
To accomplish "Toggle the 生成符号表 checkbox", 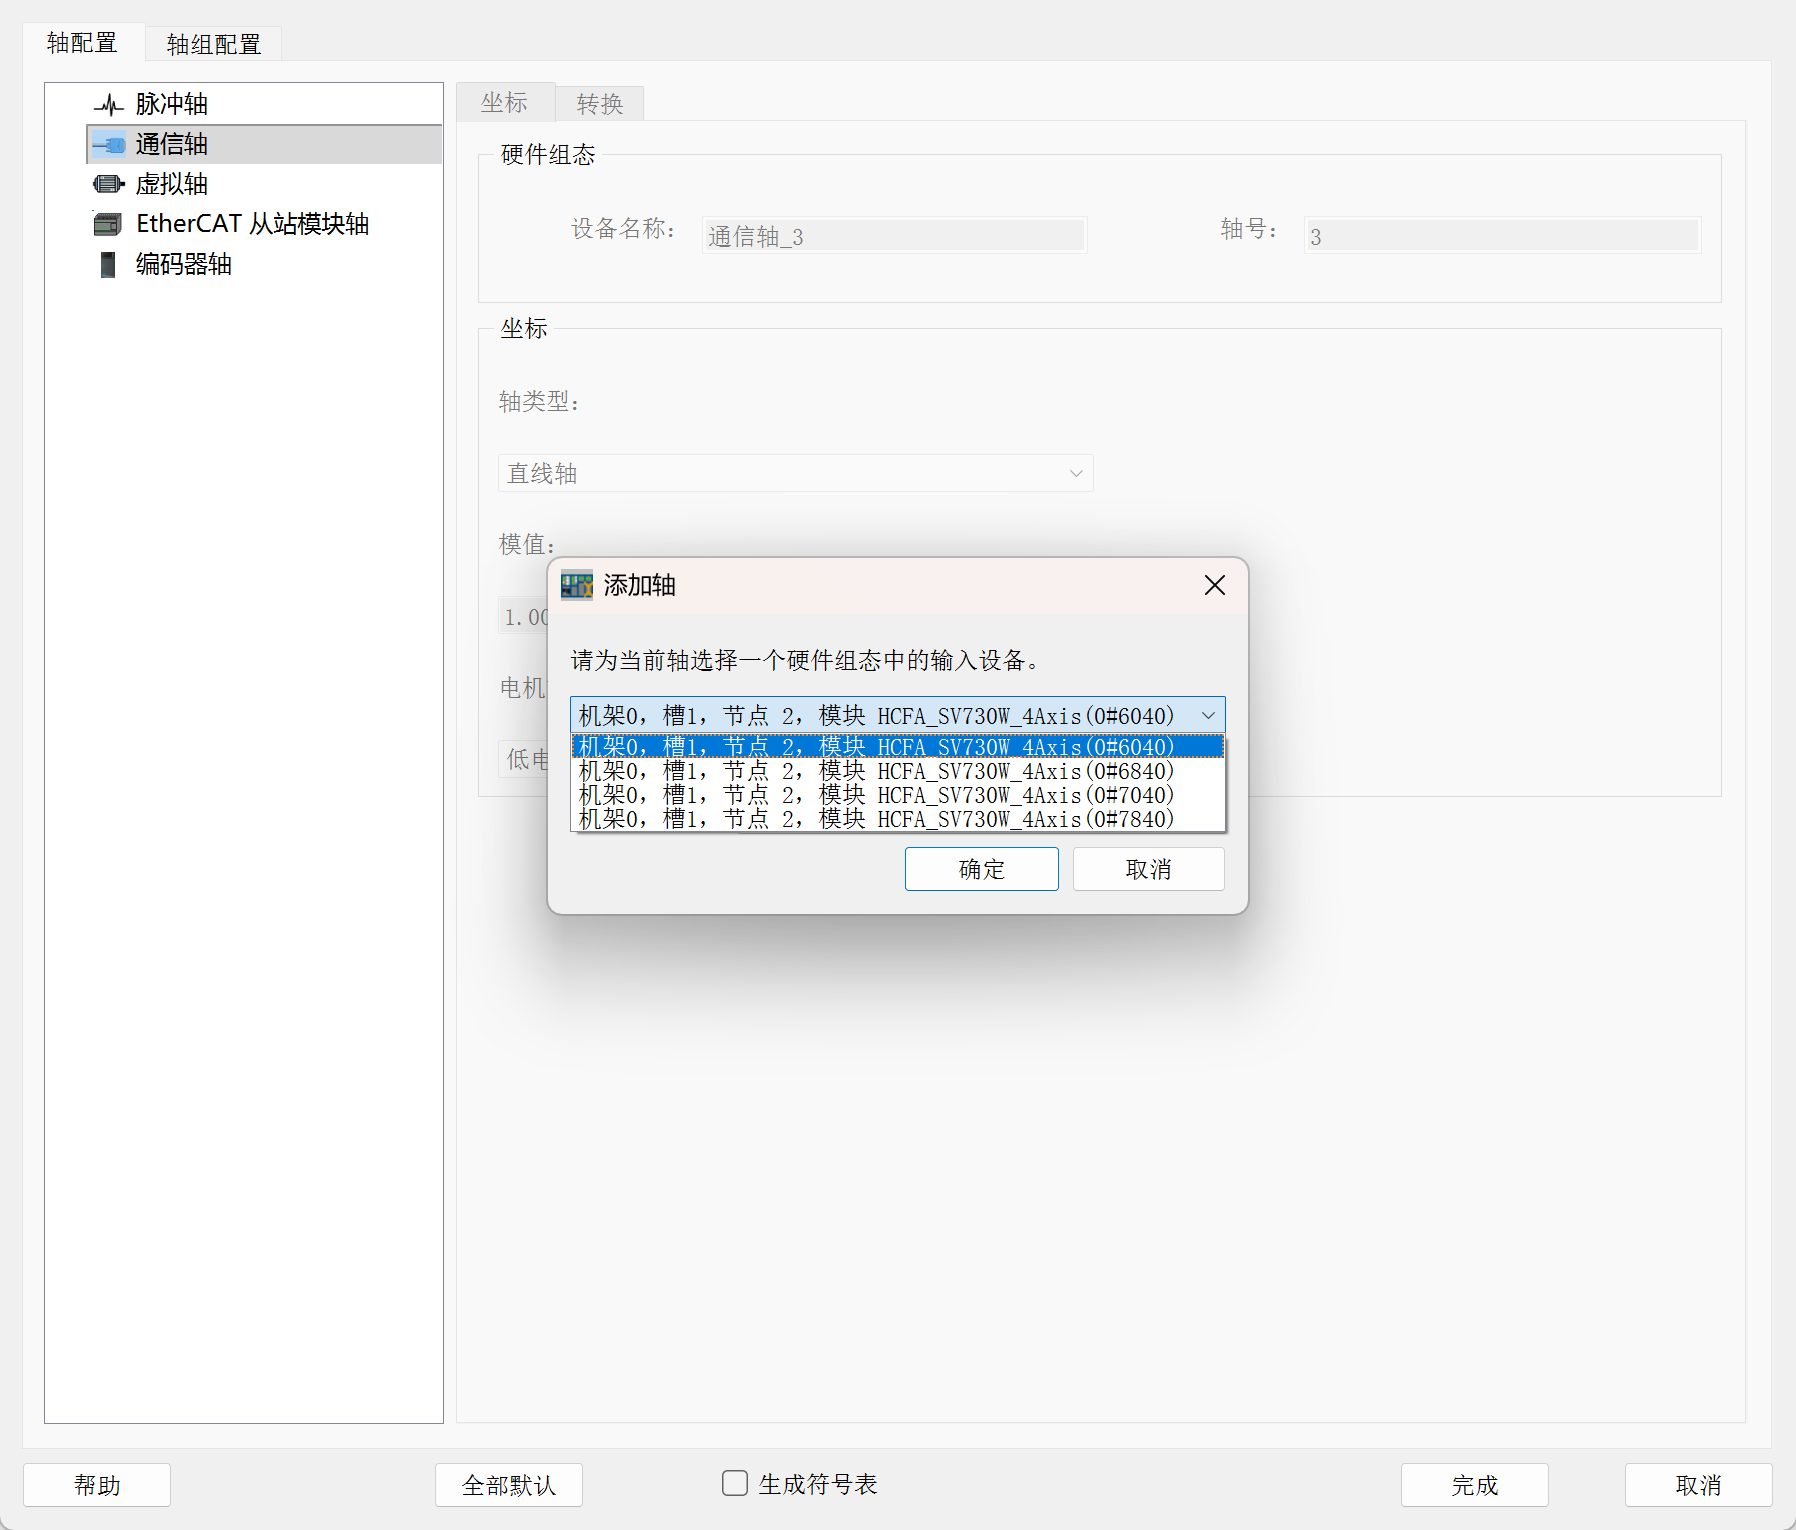I will (735, 1483).
